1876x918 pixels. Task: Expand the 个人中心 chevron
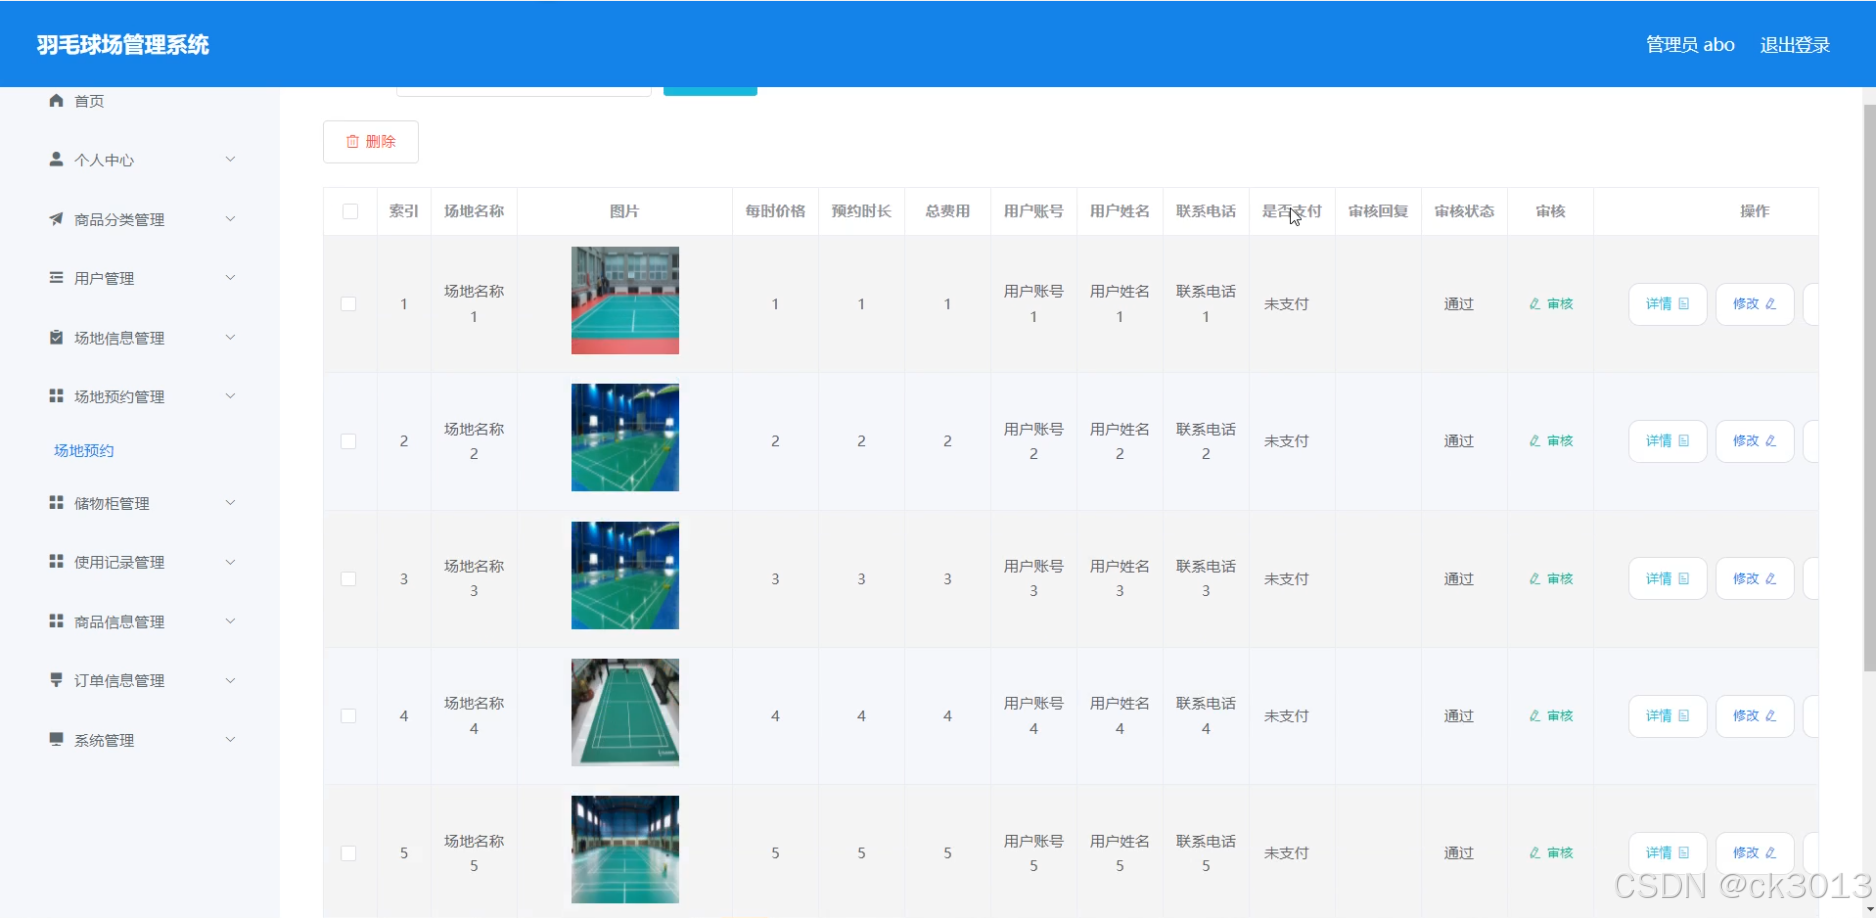pyautogui.click(x=230, y=159)
